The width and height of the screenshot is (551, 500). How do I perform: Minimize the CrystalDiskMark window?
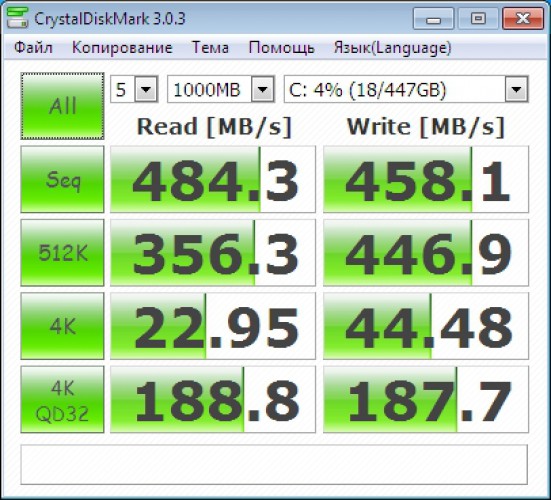(x=434, y=18)
